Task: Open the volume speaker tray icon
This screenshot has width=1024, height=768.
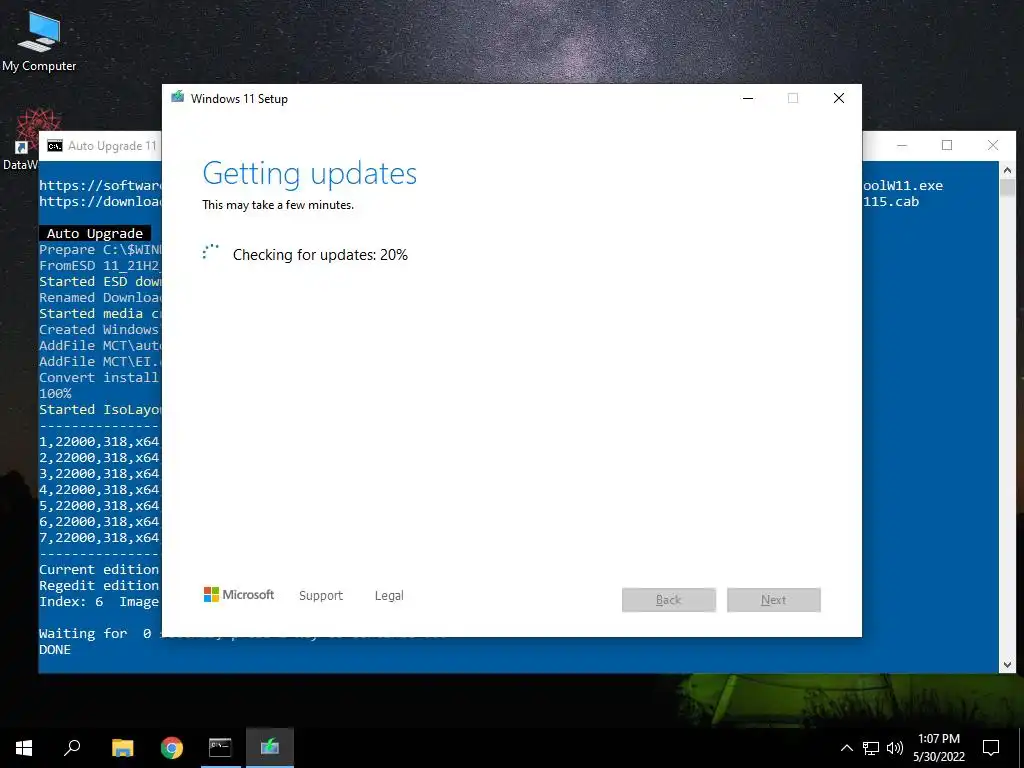Action: point(895,748)
